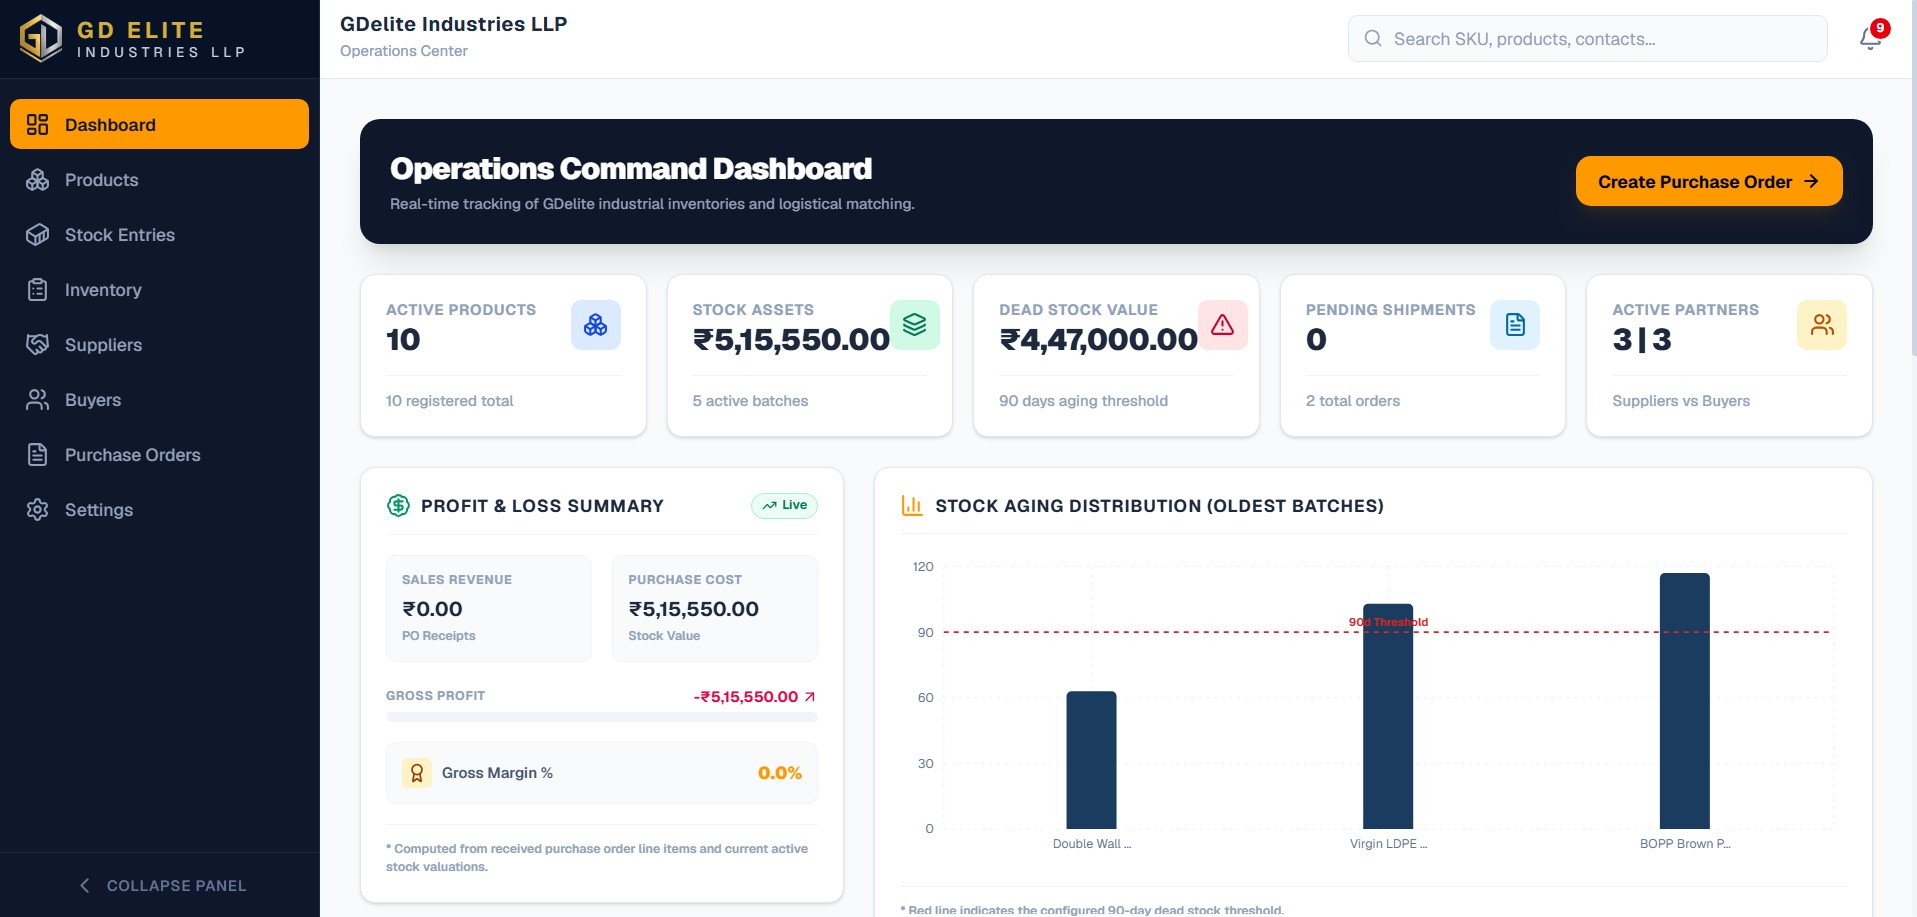
Task: Click the BOPP Brown bar in chart
Action: click(1685, 700)
